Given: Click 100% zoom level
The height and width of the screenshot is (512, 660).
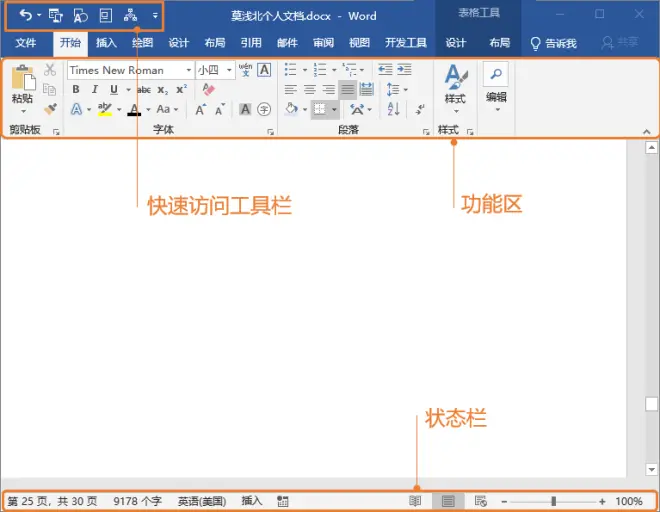Looking at the screenshot, I should pyautogui.click(x=628, y=501).
